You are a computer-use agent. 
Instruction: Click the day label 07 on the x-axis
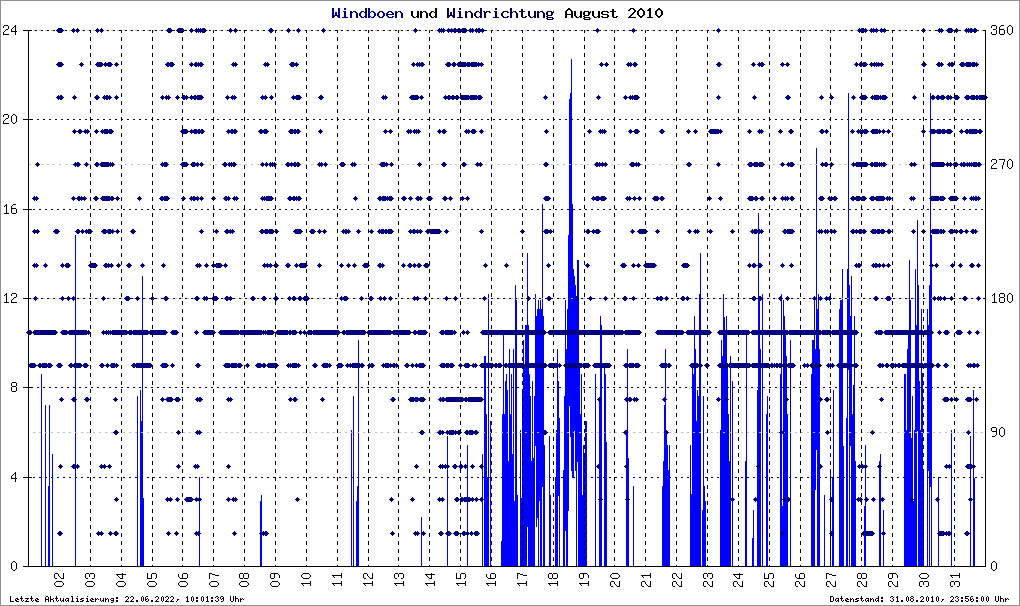pyautogui.click(x=214, y=579)
